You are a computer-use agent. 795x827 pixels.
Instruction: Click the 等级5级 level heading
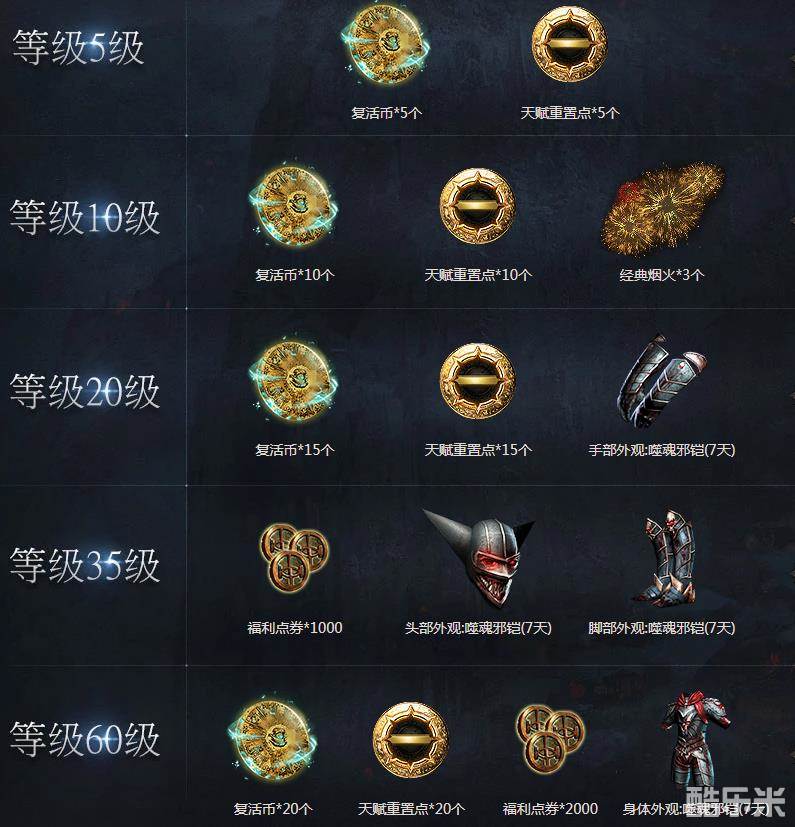78,47
